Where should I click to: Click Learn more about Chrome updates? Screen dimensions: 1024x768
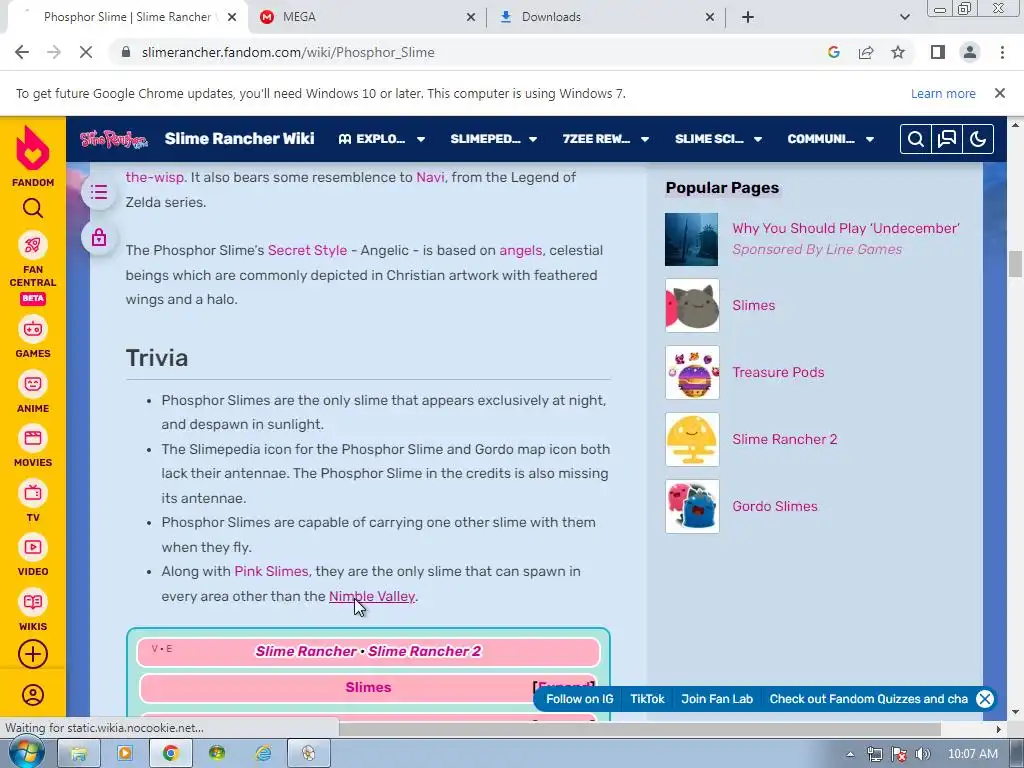943,93
